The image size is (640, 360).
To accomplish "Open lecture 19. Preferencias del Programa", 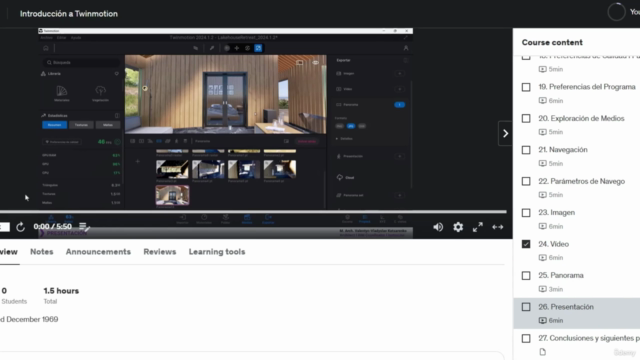I will (587, 87).
